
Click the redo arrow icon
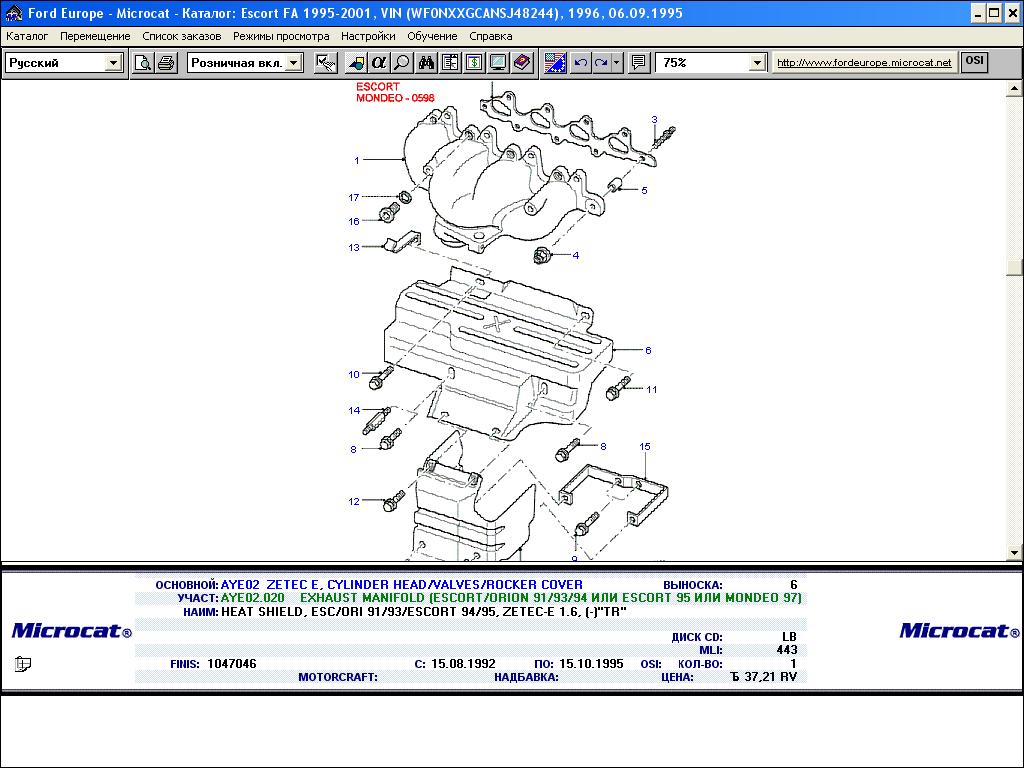coord(601,63)
